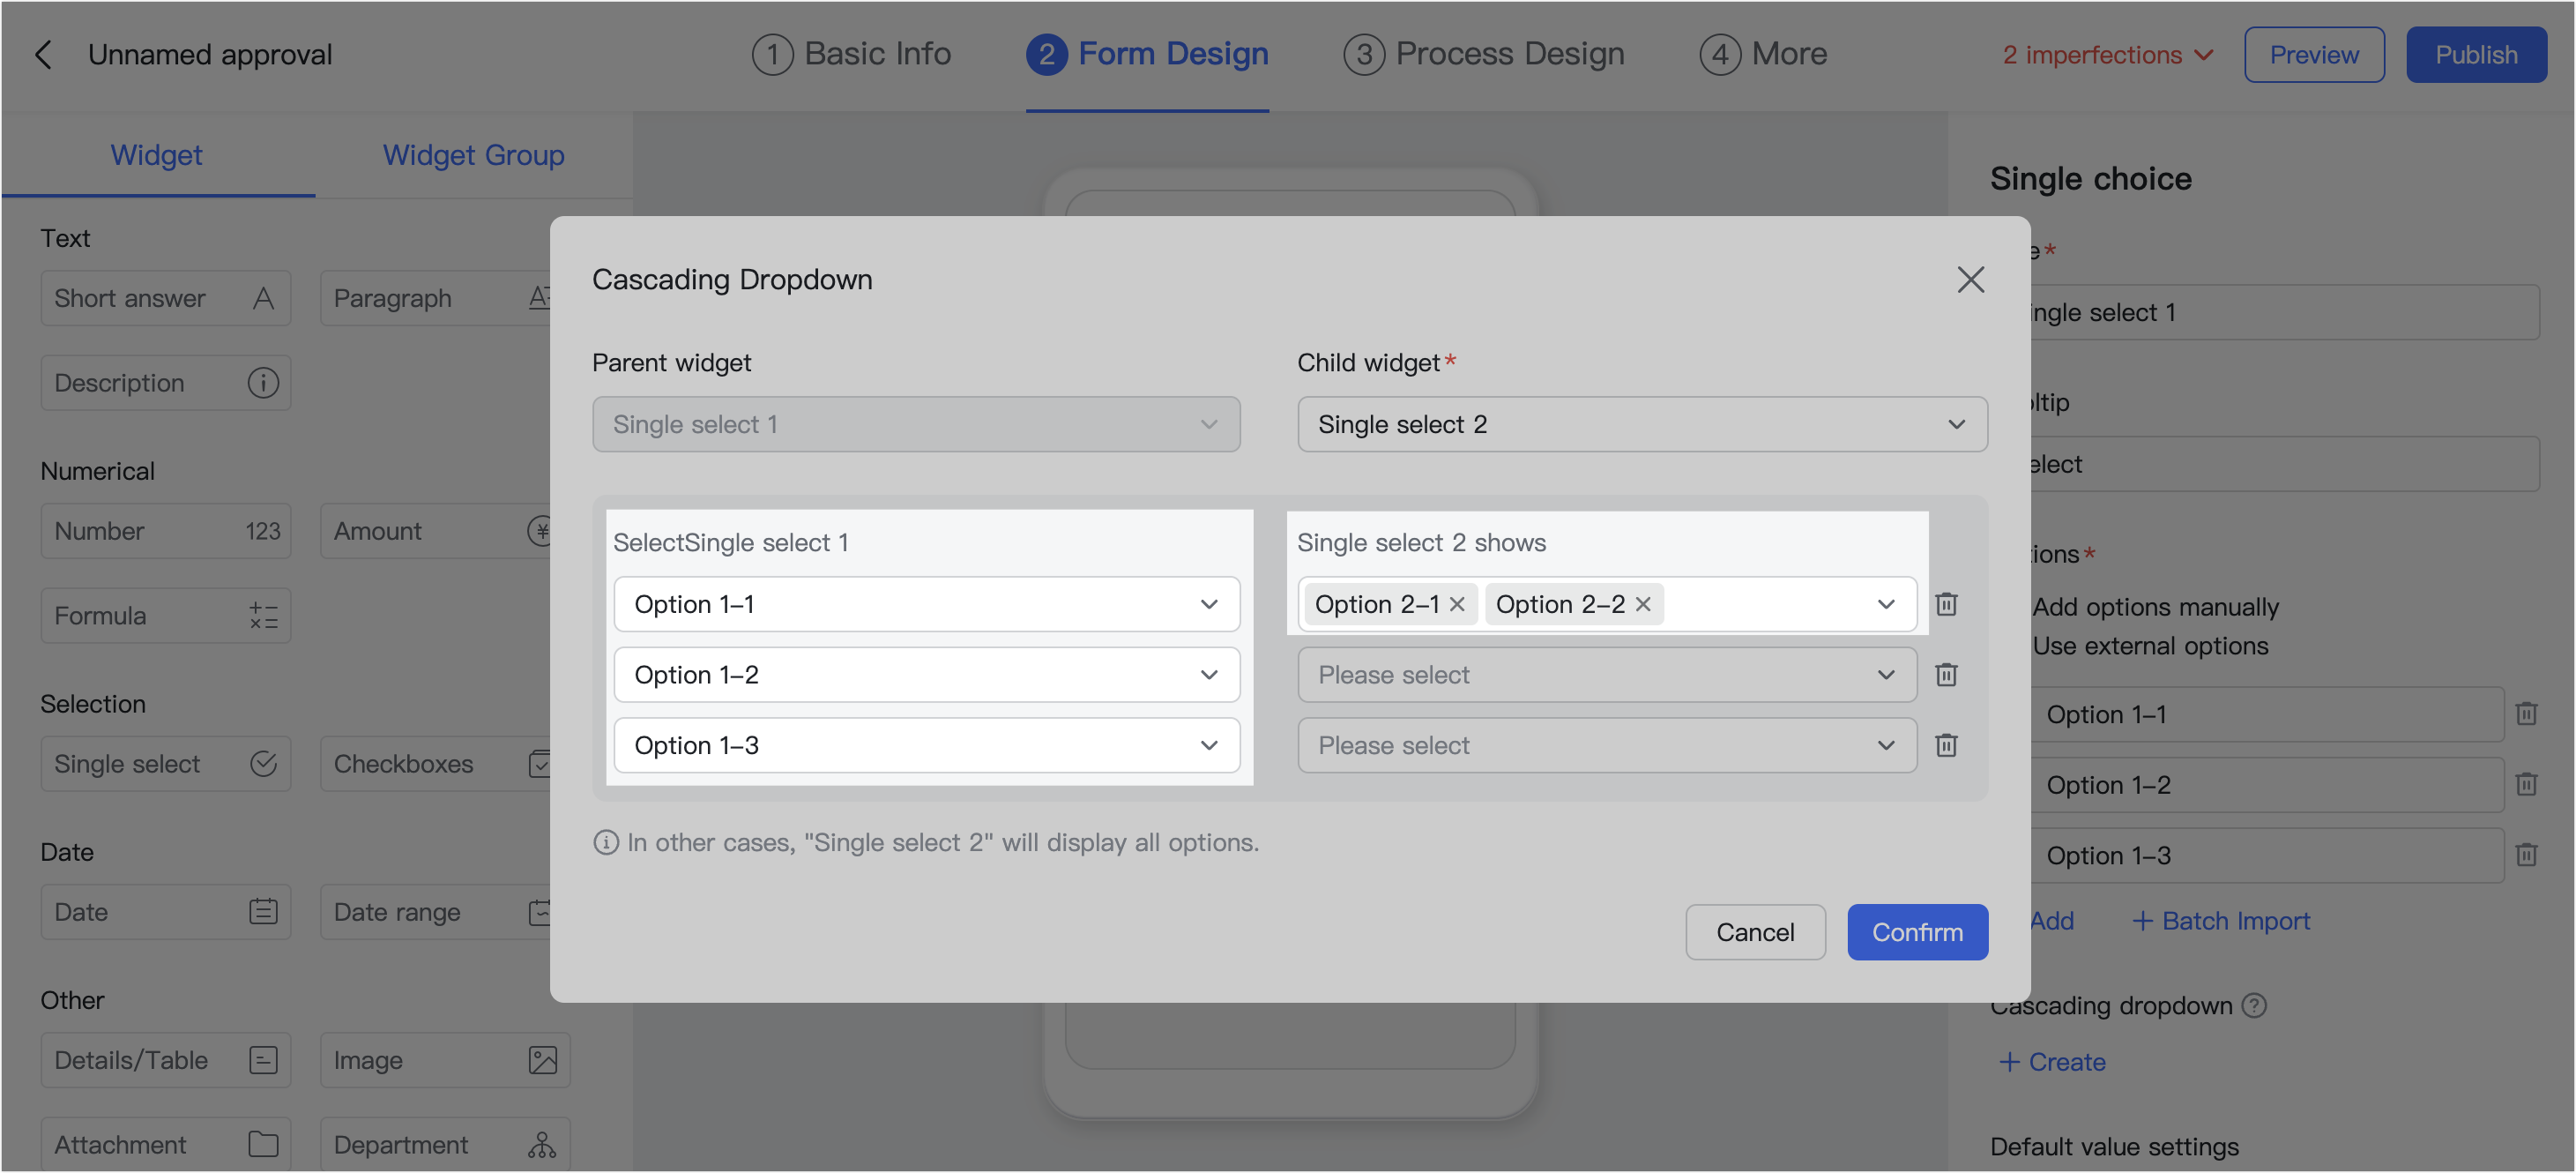The height and width of the screenshot is (1173, 2576).
Task: Select Use external options
Action: (x=2150, y=646)
